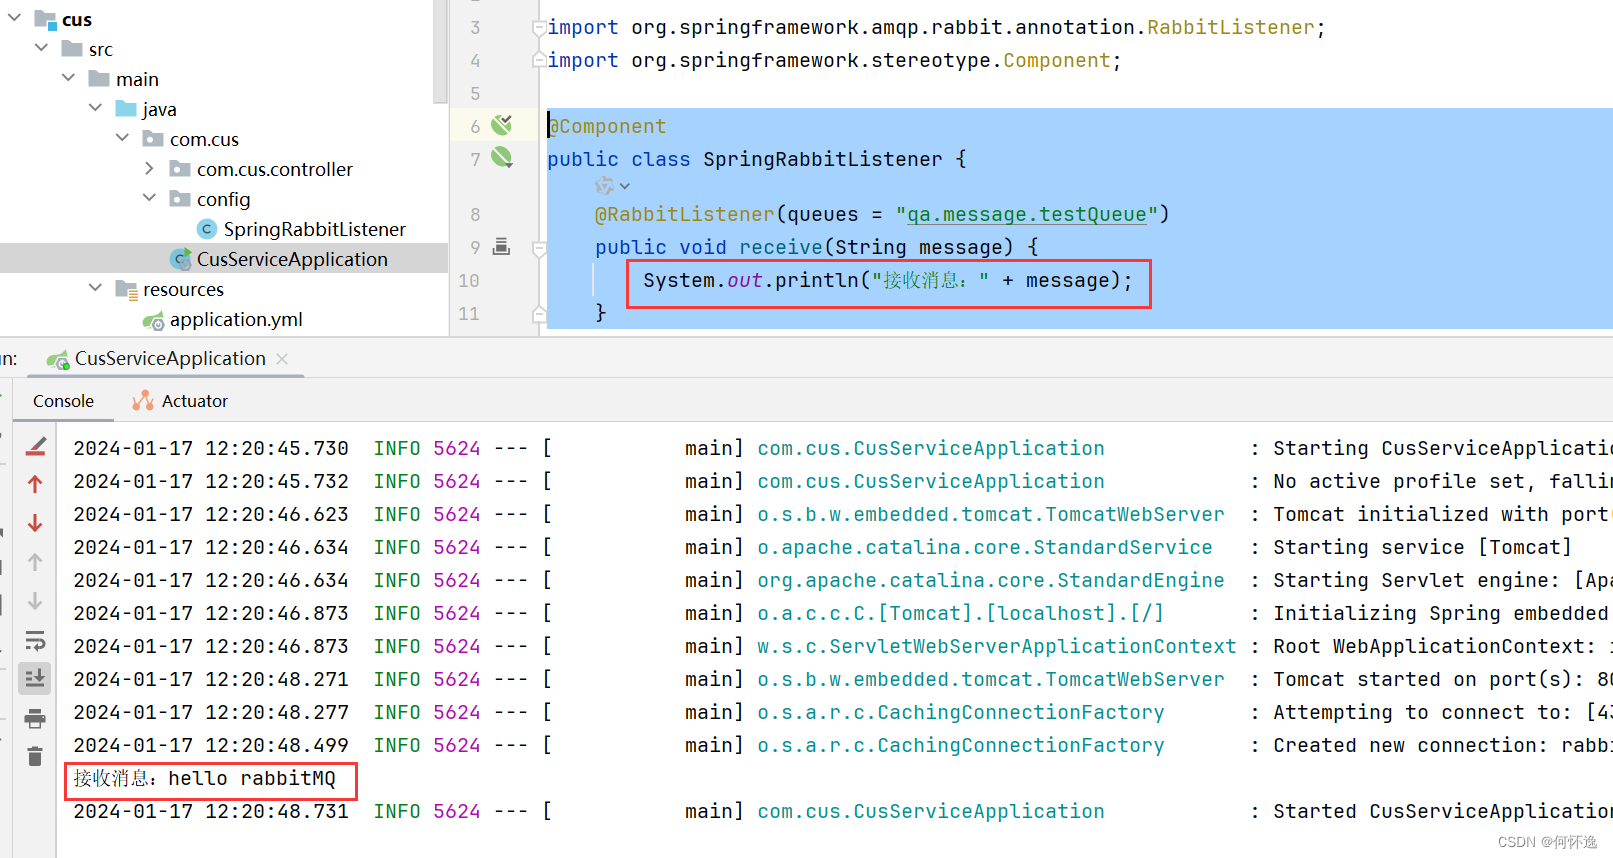Fold the receive method at line 9

point(539,247)
